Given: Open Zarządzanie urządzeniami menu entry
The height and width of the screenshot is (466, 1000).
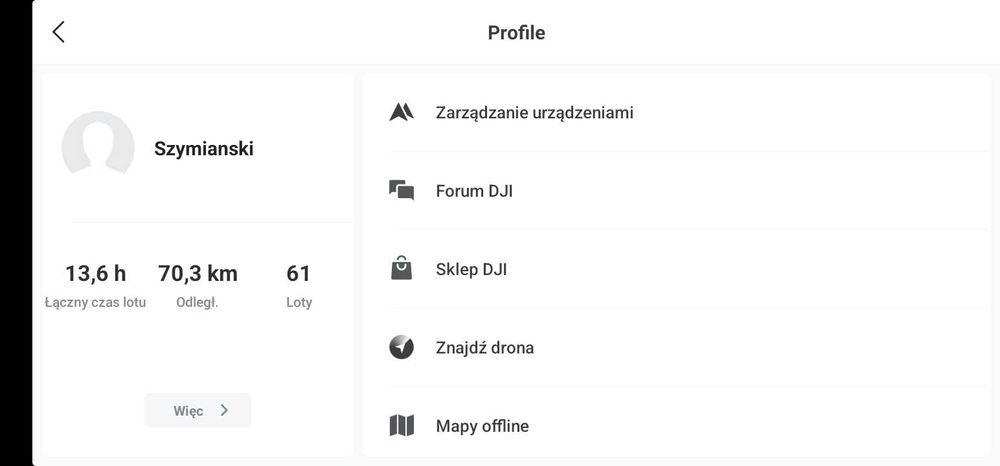Looking at the screenshot, I should click(534, 112).
